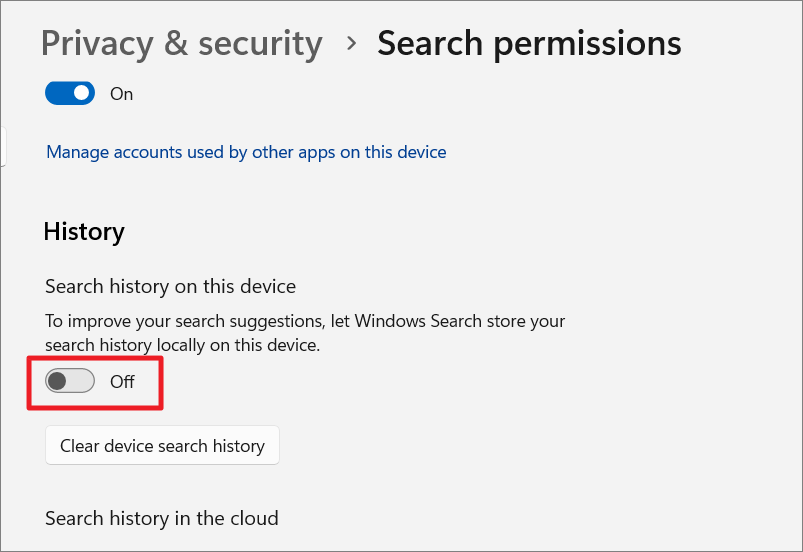This screenshot has width=803, height=552.
Task: Go back via Privacy & security breadcrumb
Action: pyautogui.click(x=181, y=44)
